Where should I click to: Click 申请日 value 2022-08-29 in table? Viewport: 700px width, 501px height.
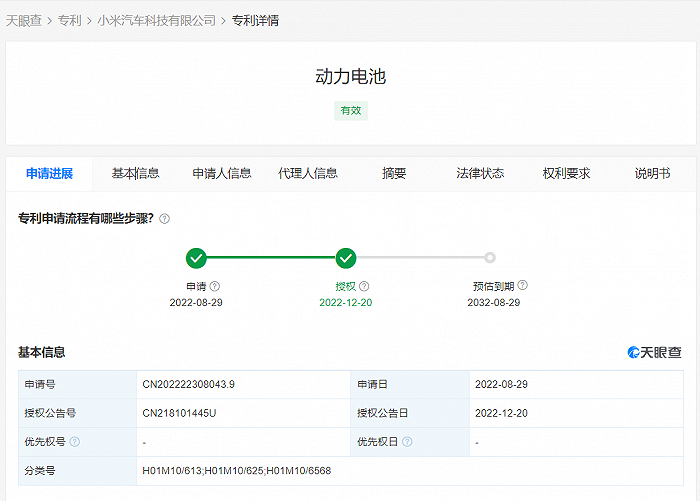tap(501, 384)
